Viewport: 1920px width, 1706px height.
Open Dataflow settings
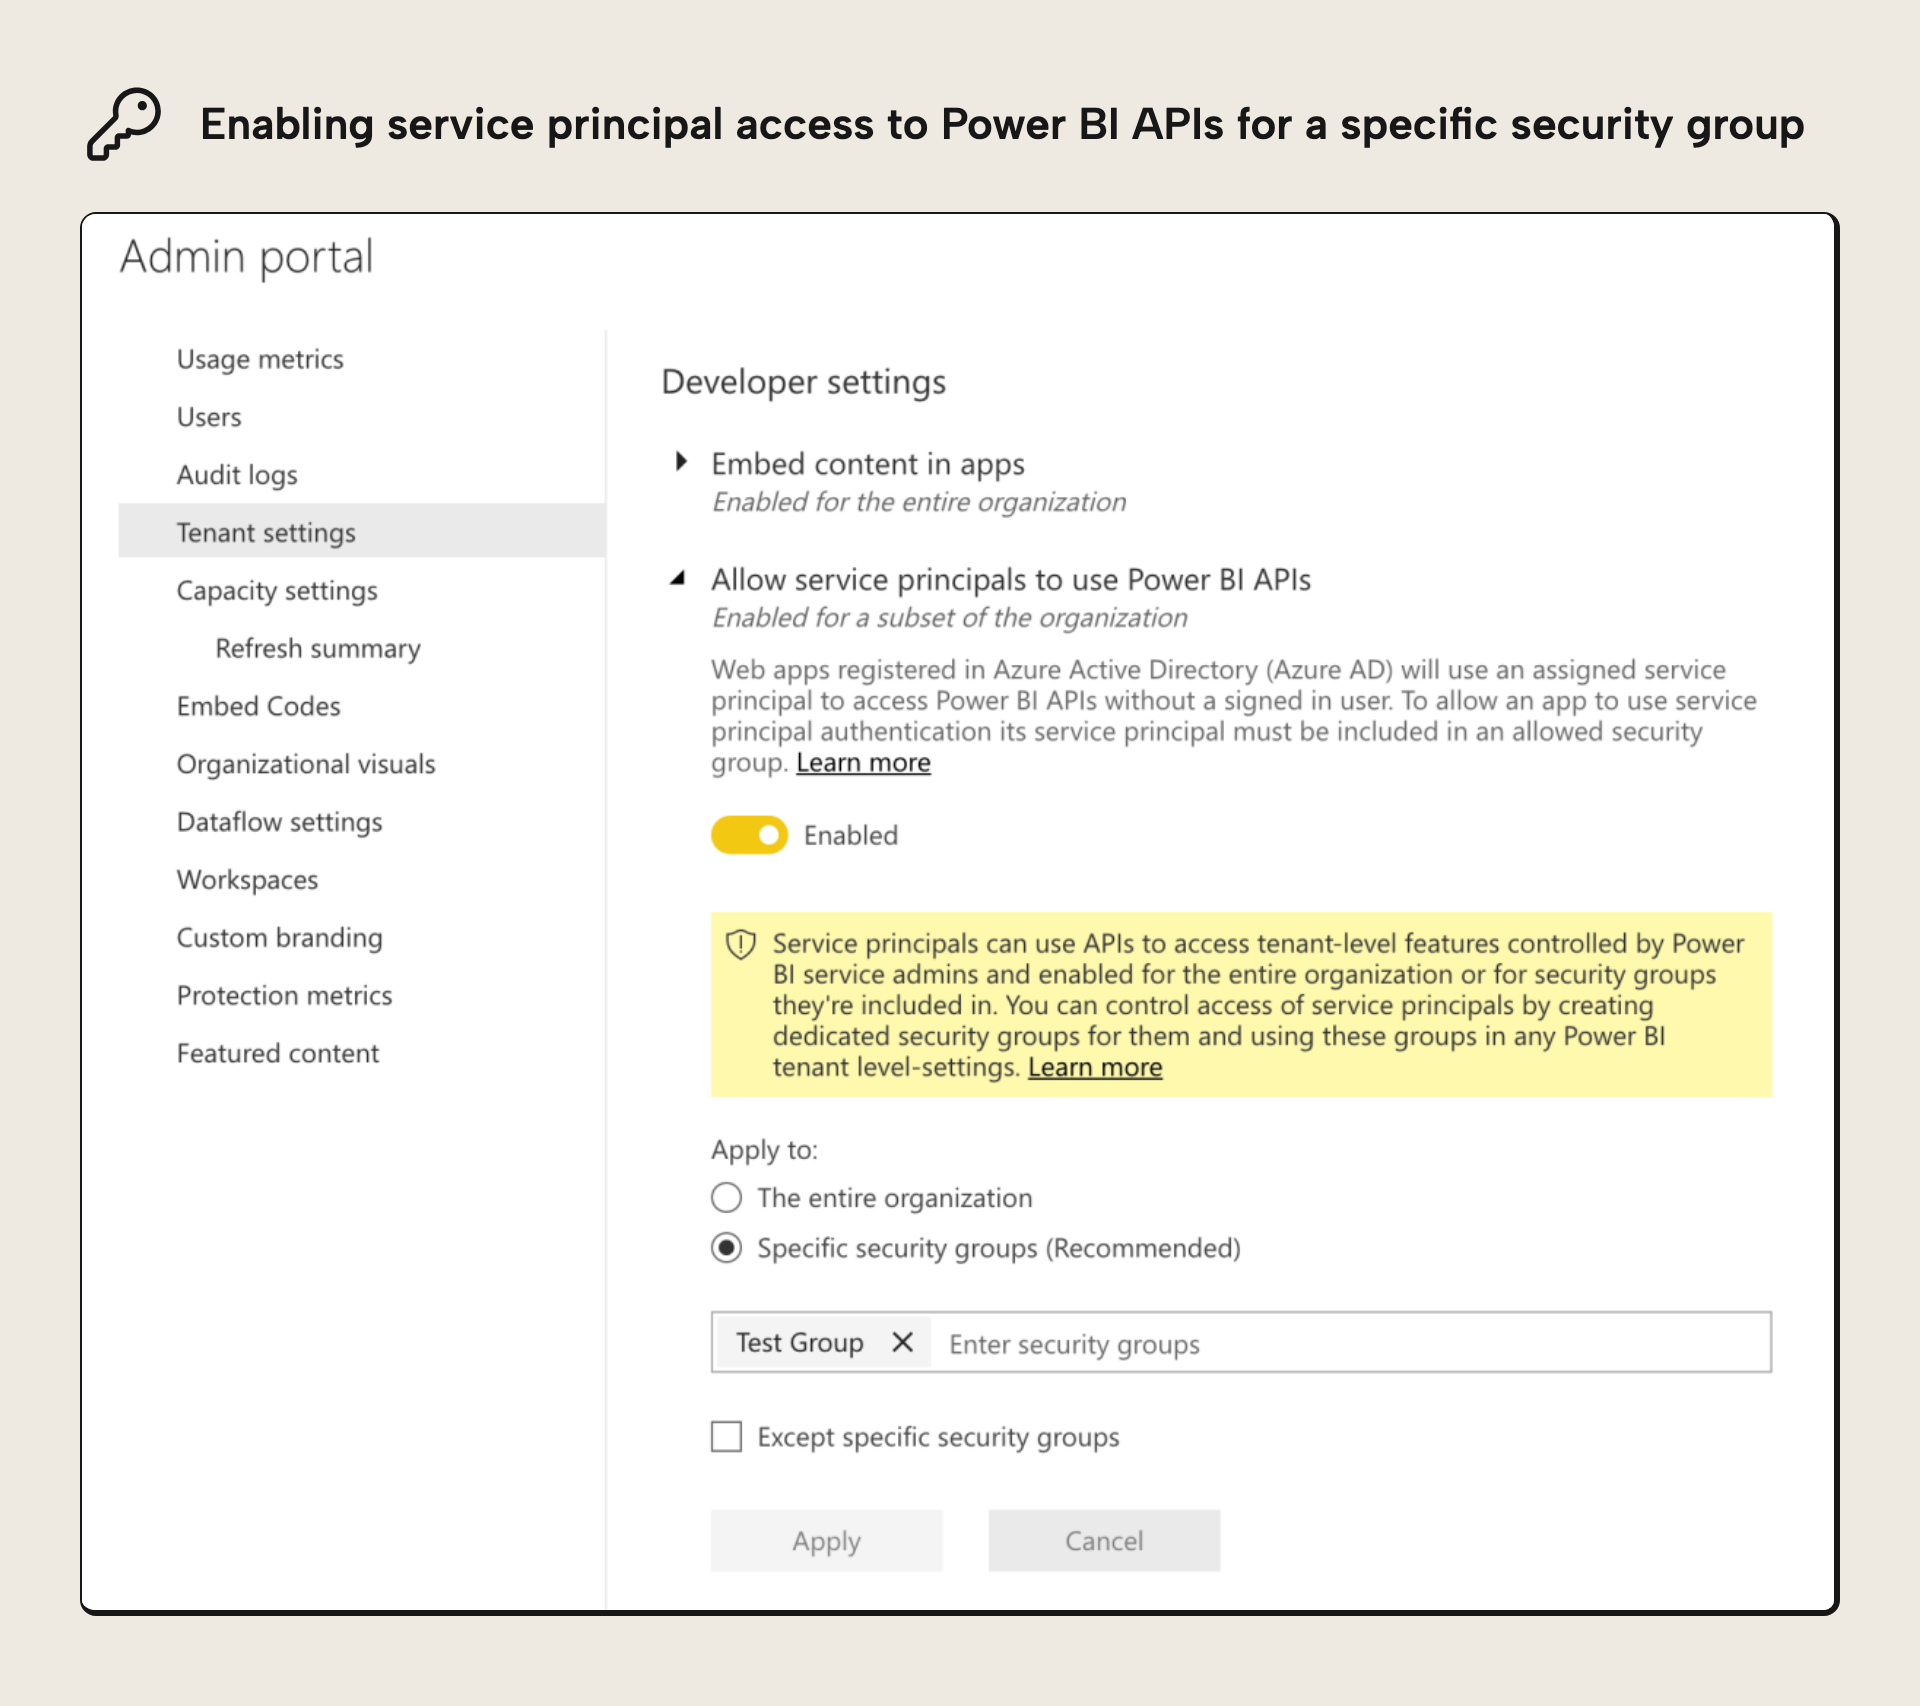pyautogui.click(x=279, y=822)
